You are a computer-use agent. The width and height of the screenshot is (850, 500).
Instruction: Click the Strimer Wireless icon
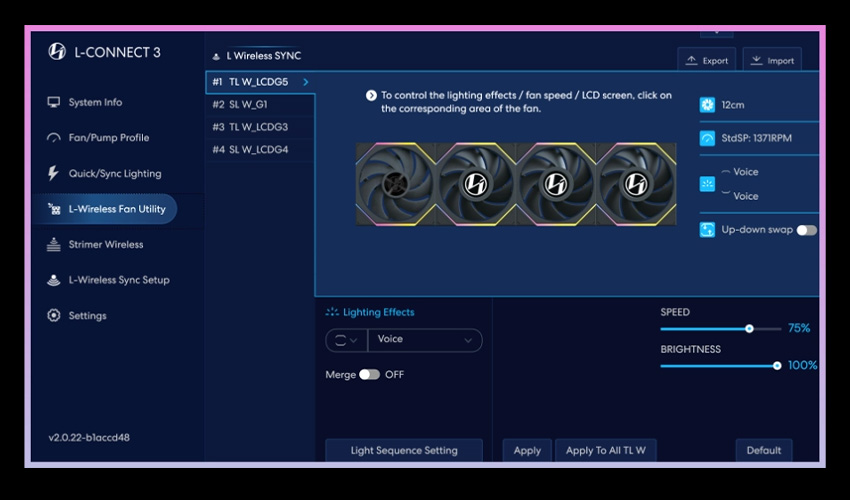tap(54, 245)
